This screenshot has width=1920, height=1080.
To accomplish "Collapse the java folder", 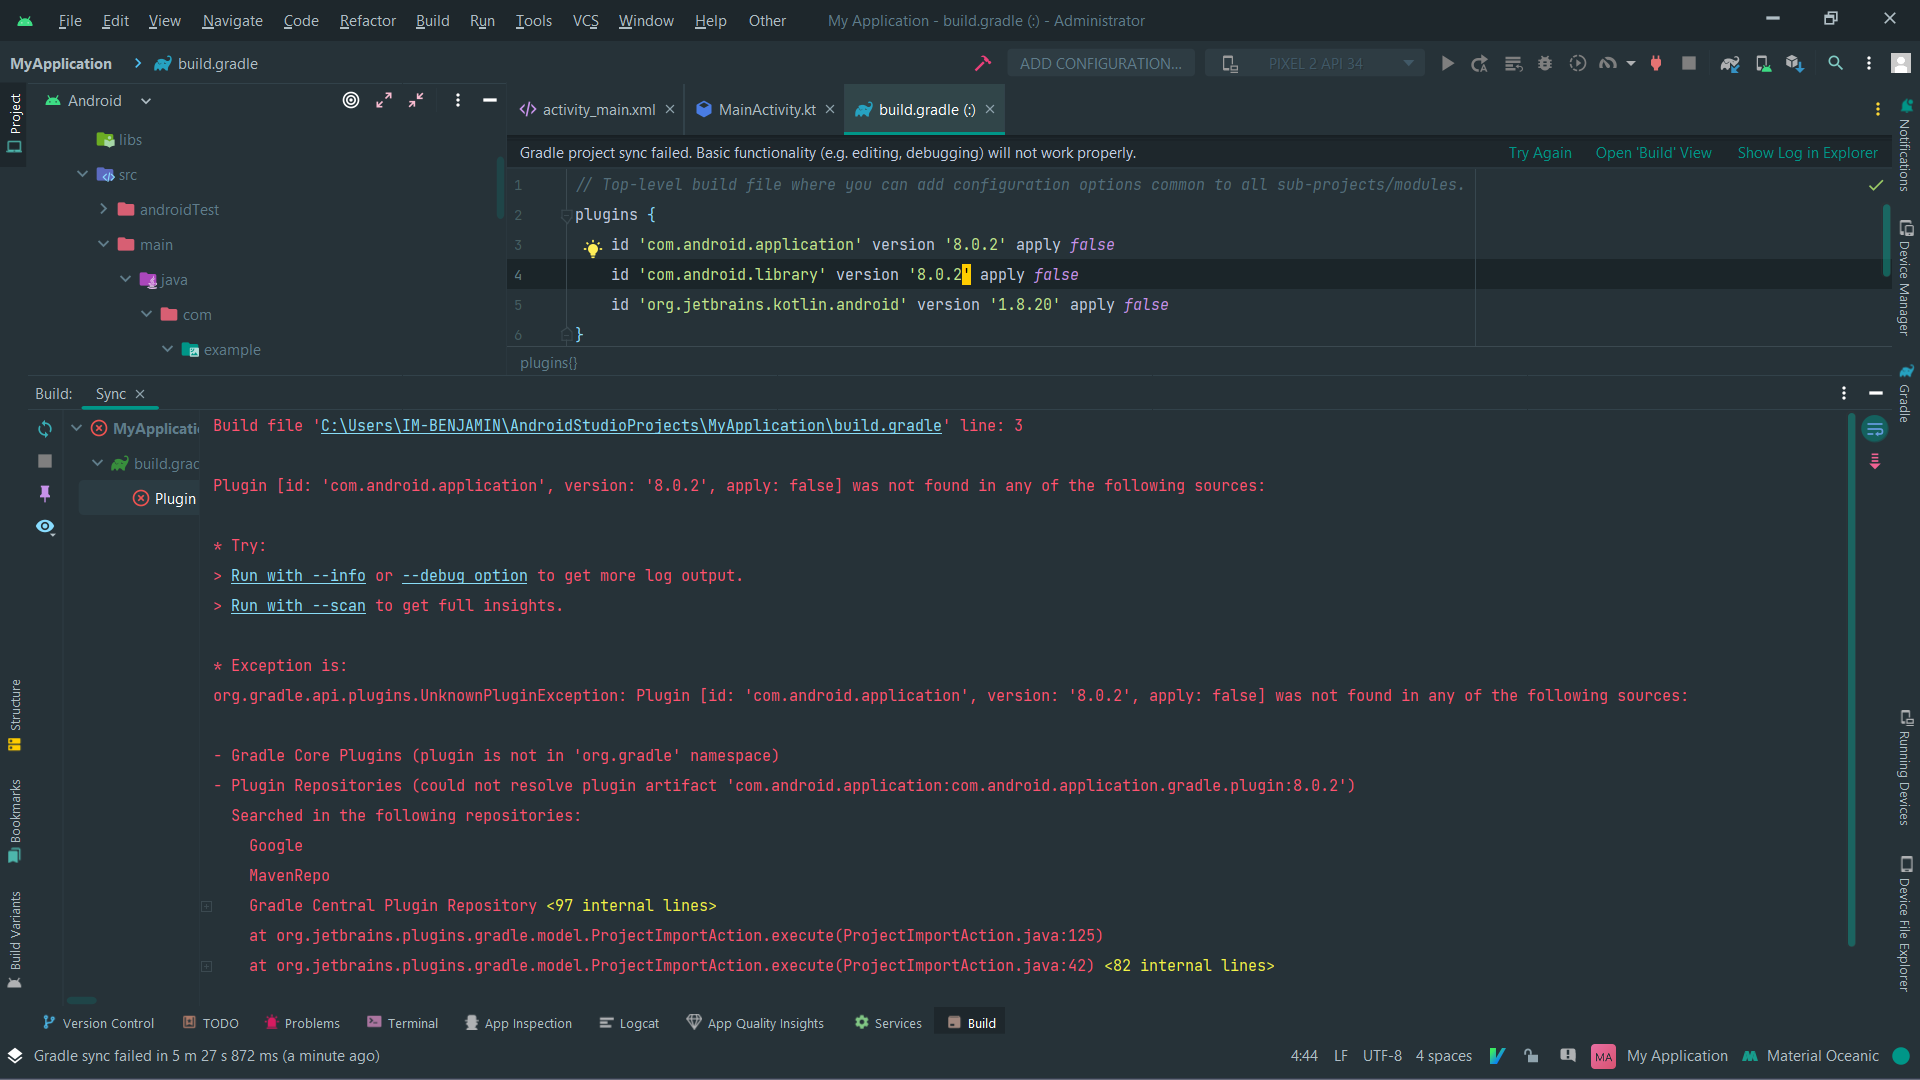I will [x=125, y=279].
